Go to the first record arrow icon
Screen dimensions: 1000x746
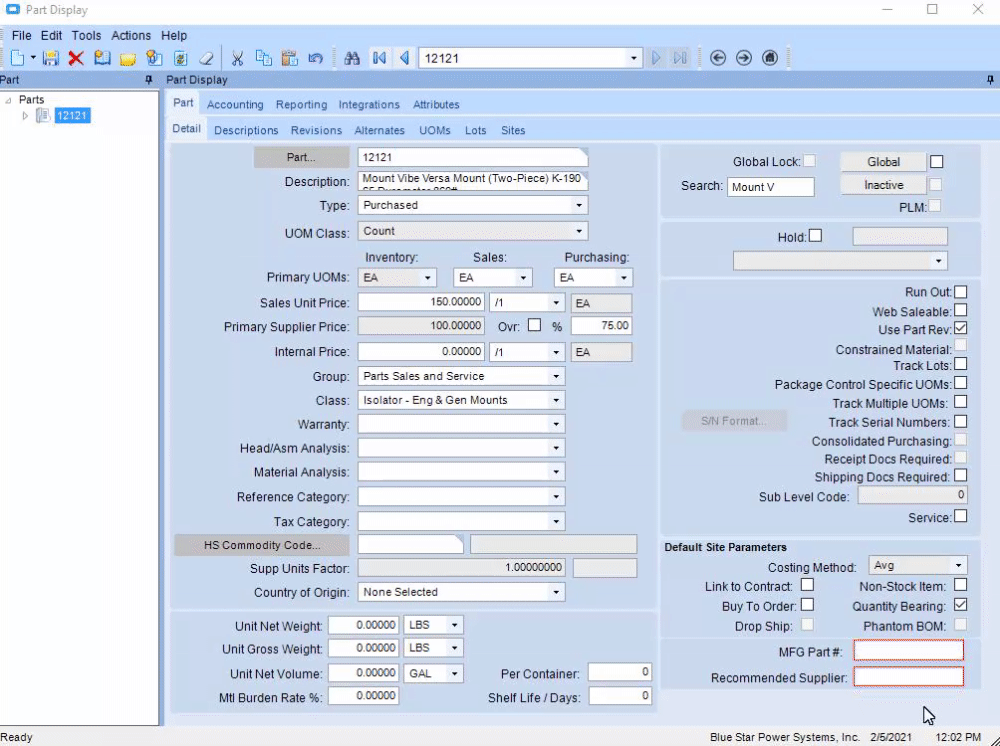coord(379,58)
